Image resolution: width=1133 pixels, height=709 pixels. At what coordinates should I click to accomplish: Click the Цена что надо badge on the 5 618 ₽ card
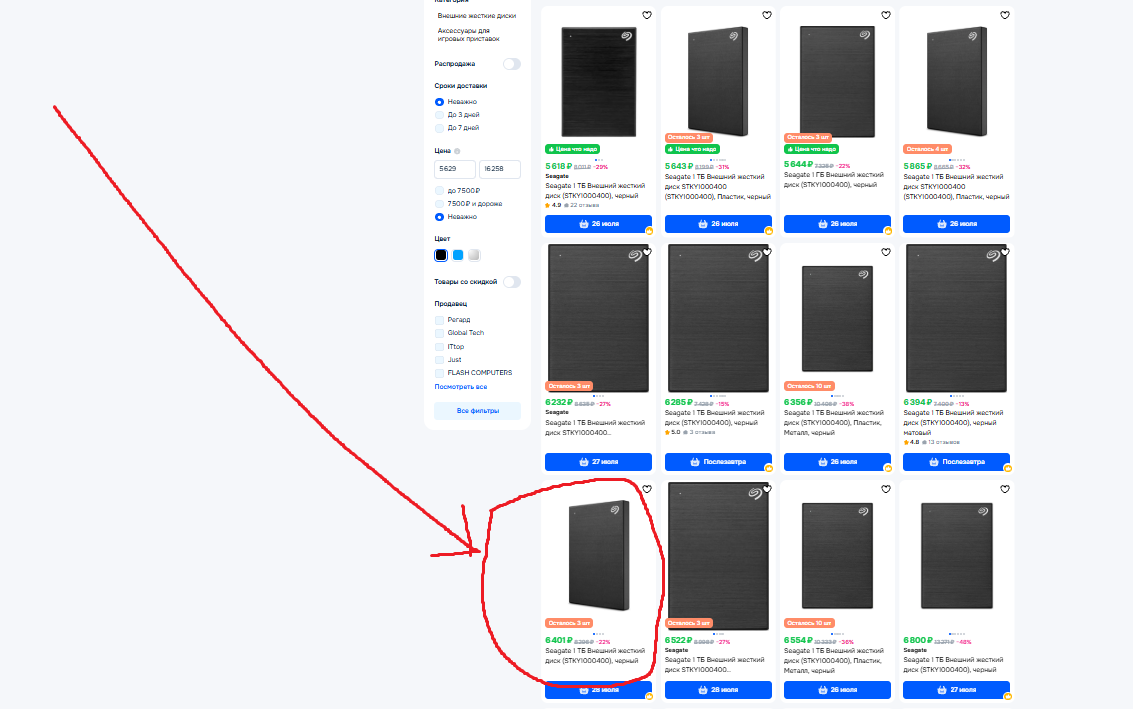572,150
